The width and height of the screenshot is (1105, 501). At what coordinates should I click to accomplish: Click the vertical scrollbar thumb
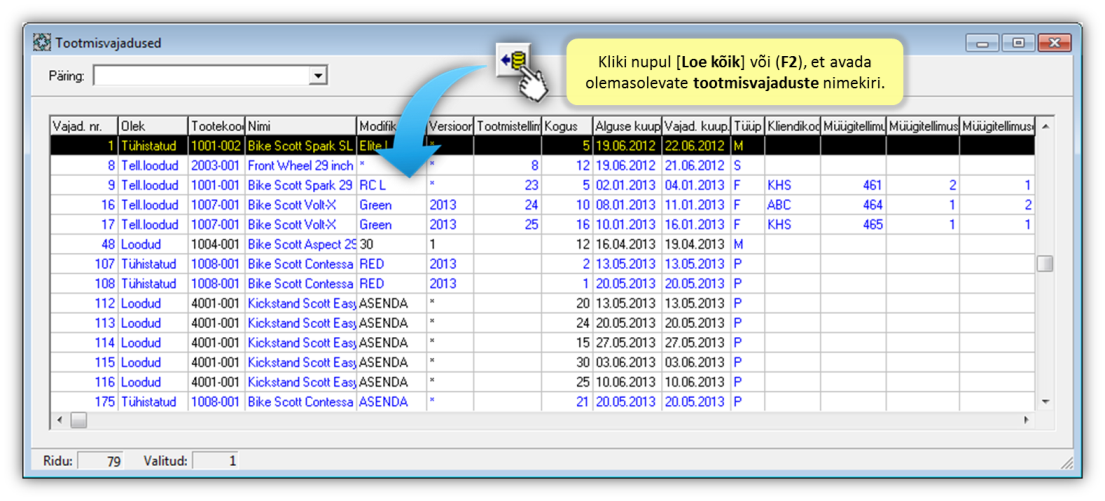[x=1045, y=264]
